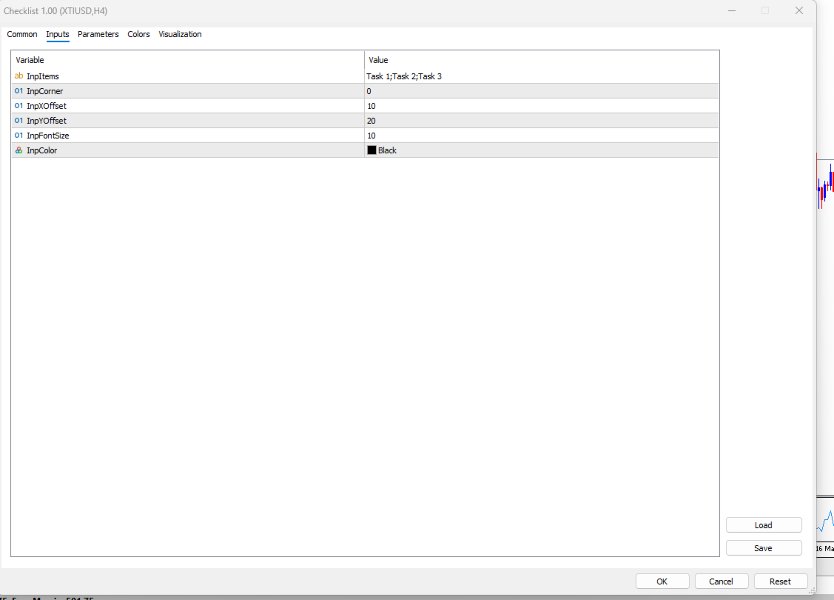Click the OK button
834x600 pixels.
point(662,581)
